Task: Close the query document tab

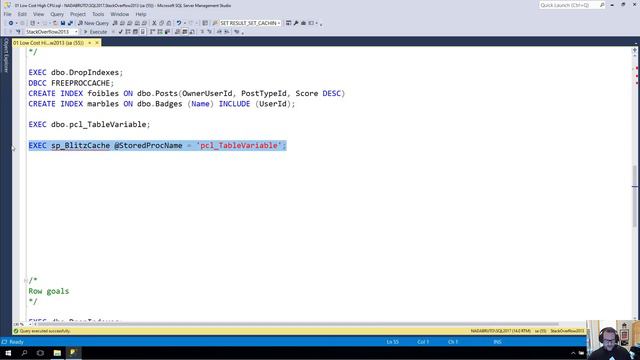Action: click(97, 43)
